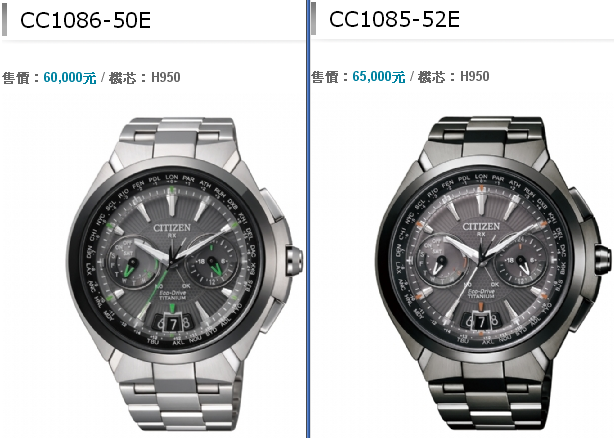Click the H950 movement label under CC1086-50E
Screen dimensions: 614x438
[166, 77]
